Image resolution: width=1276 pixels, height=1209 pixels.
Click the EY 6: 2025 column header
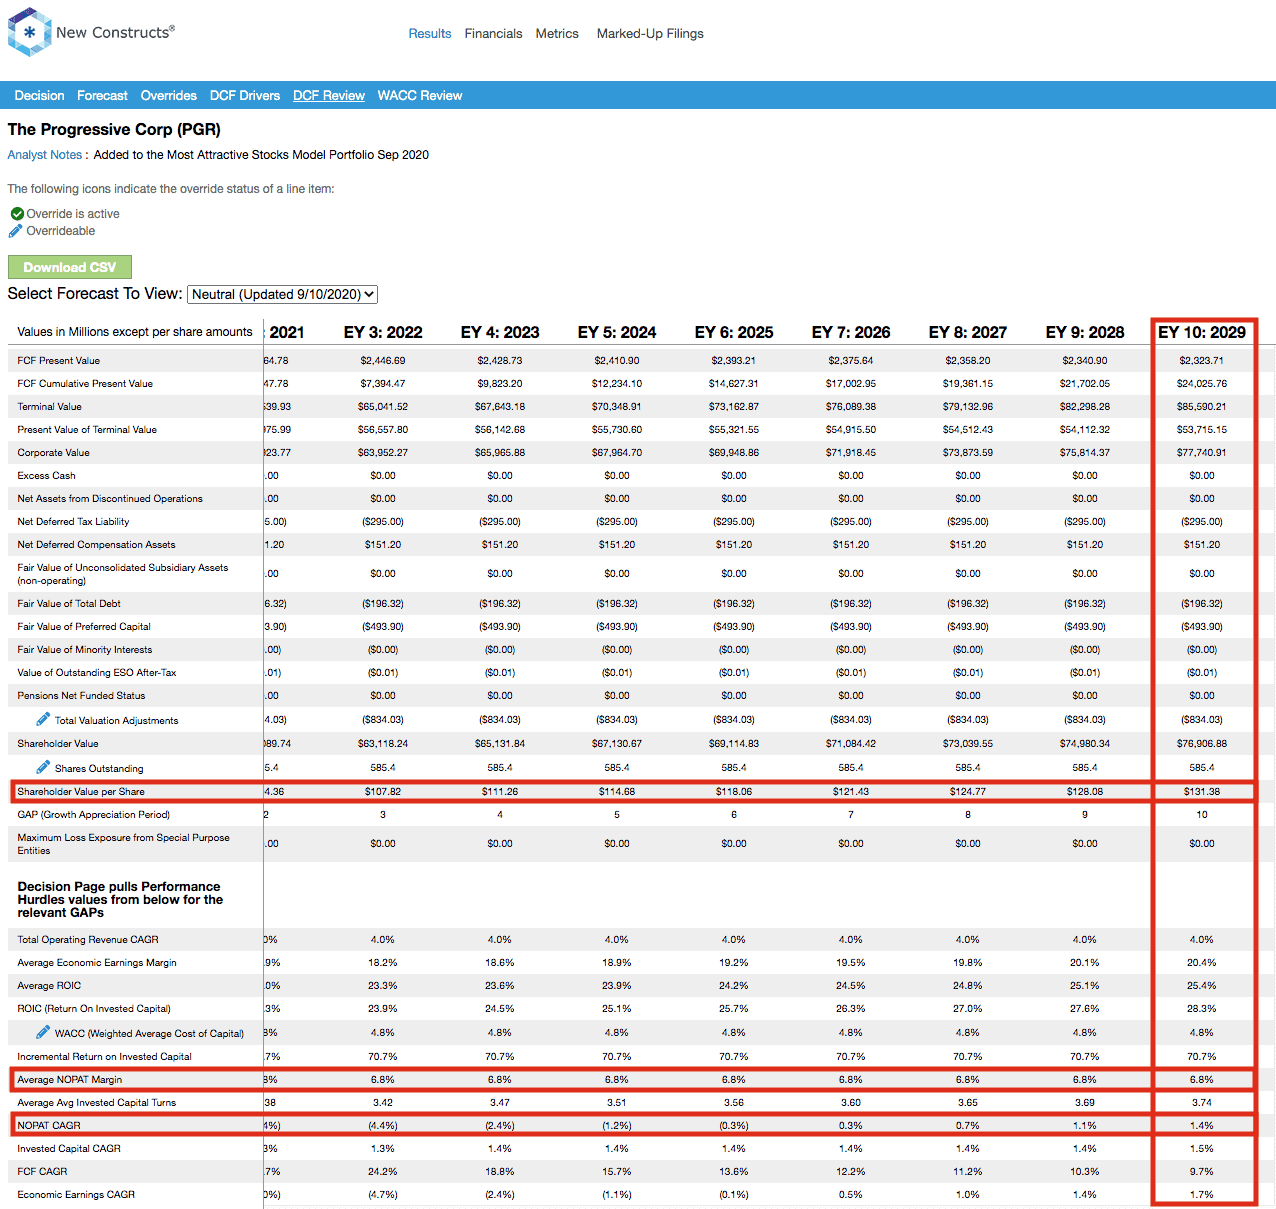pyautogui.click(x=734, y=332)
